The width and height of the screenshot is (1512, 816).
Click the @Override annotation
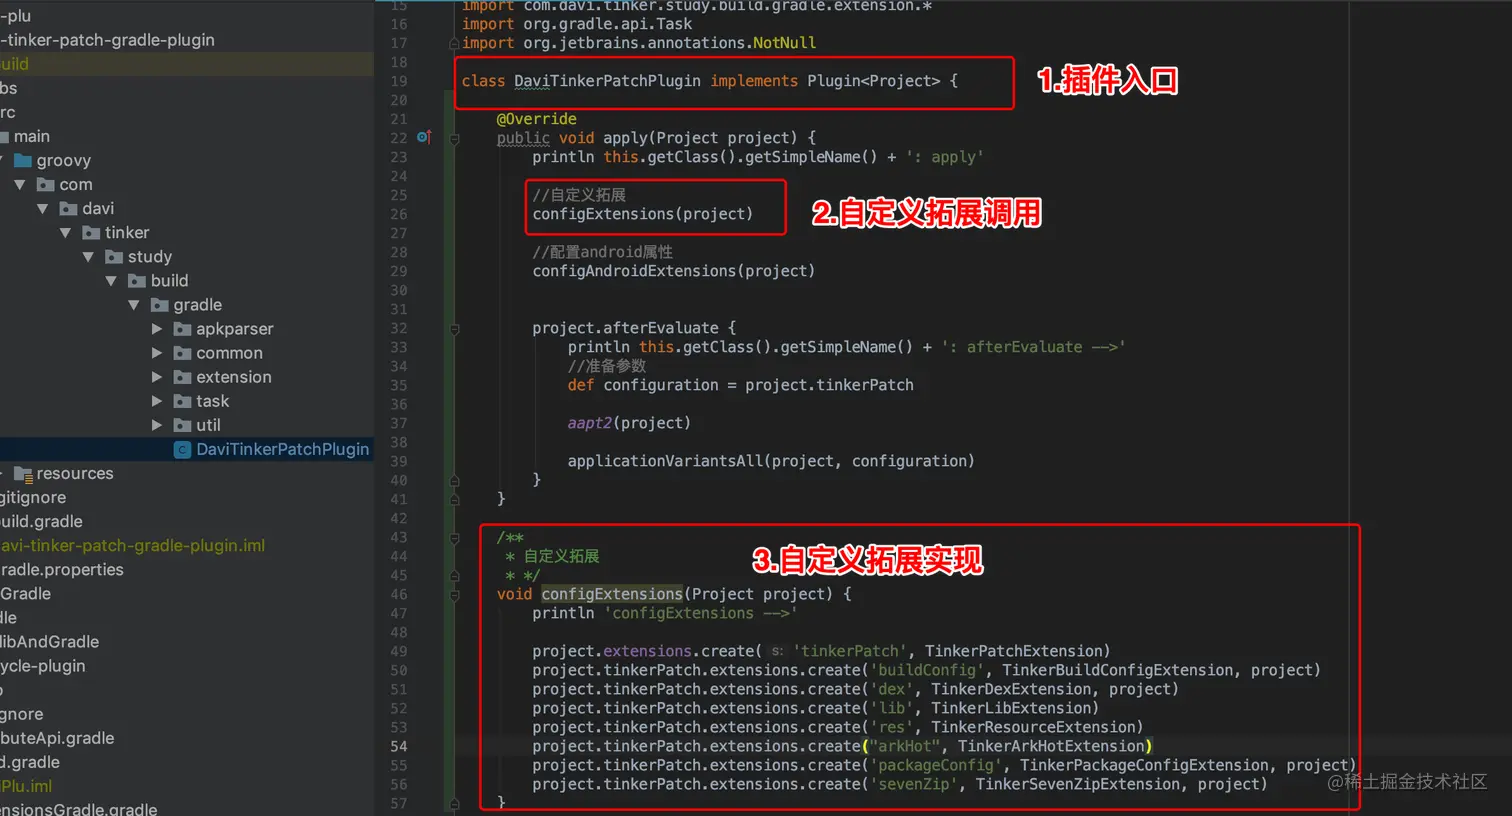536,119
